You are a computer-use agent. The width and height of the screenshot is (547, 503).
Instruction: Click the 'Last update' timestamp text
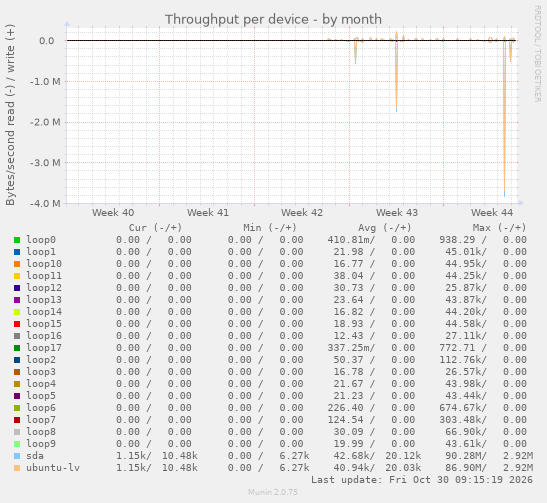coord(422,480)
